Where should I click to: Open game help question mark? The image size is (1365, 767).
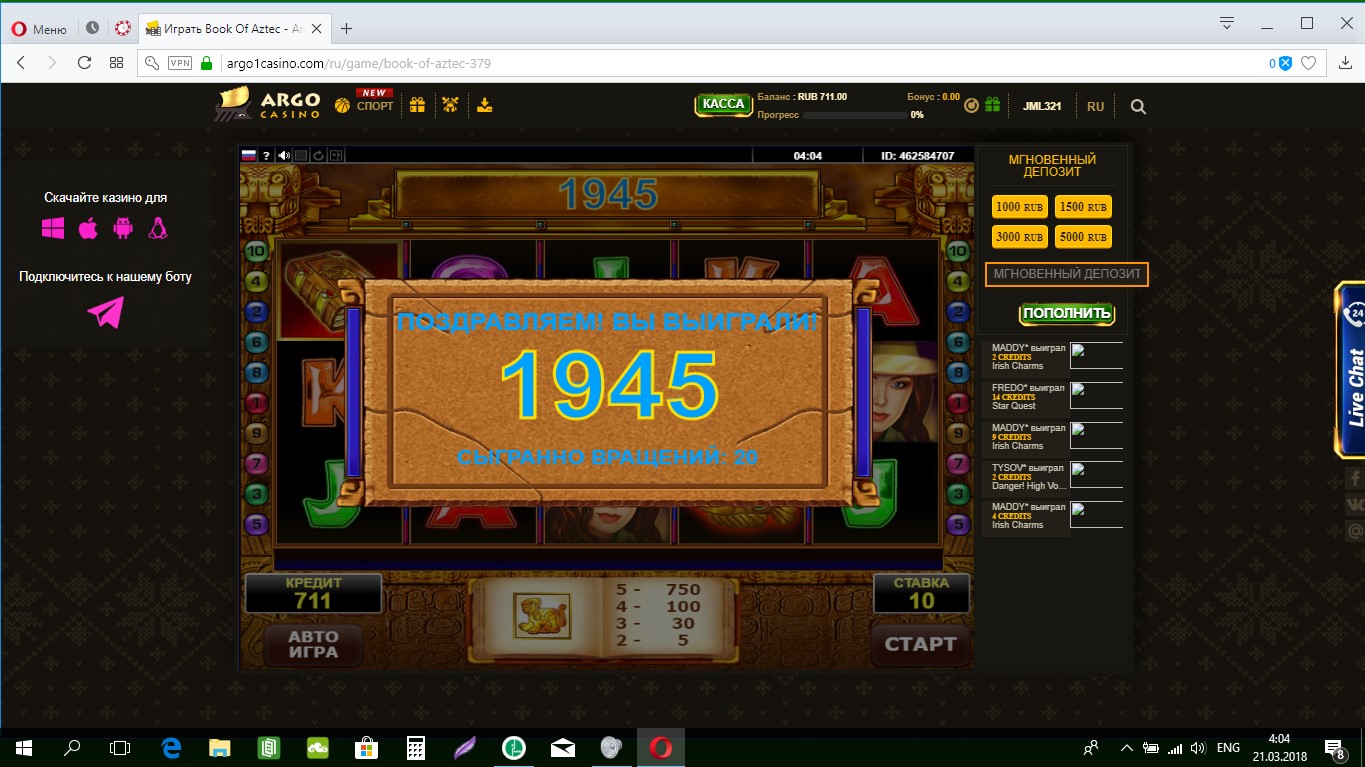tap(266, 155)
